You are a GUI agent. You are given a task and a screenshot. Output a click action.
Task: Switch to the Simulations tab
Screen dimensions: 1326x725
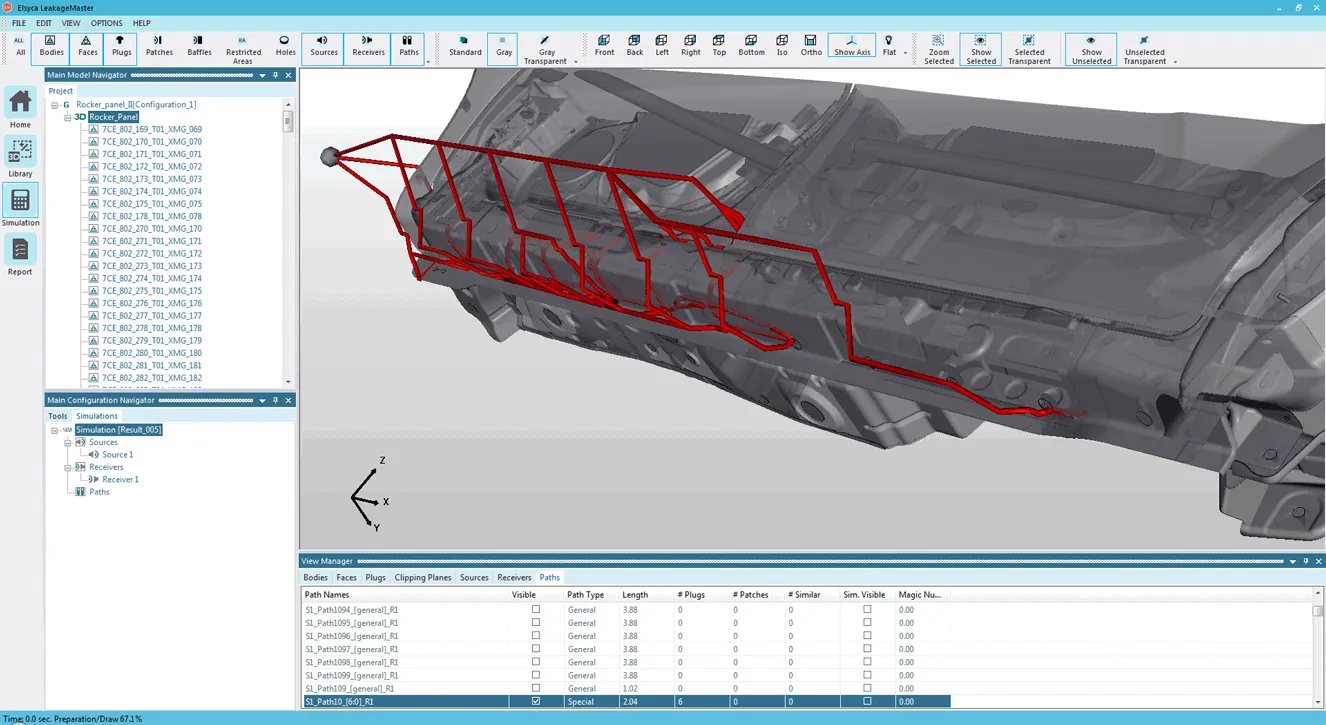coord(97,416)
